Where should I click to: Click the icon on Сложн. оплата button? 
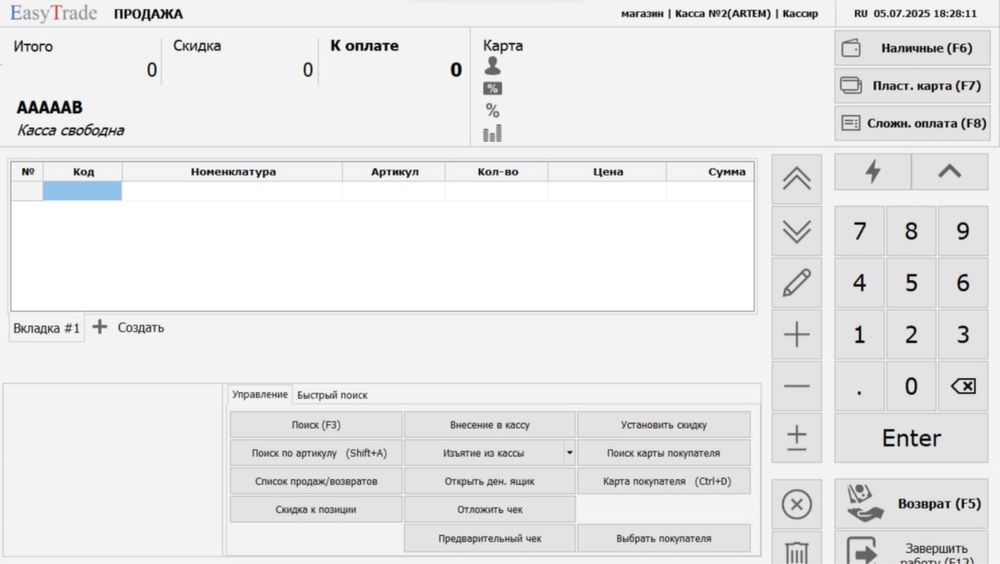(x=851, y=122)
